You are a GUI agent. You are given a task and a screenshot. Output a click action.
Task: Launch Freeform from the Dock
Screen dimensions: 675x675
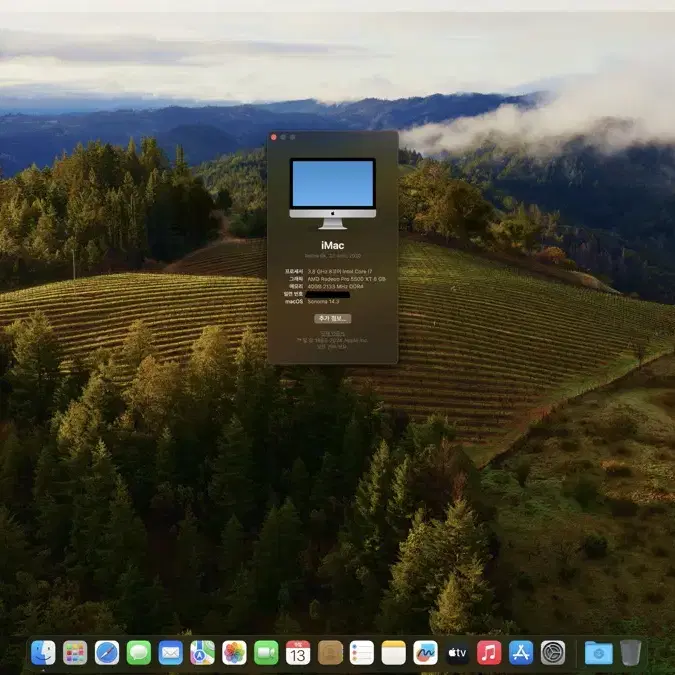(x=425, y=653)
